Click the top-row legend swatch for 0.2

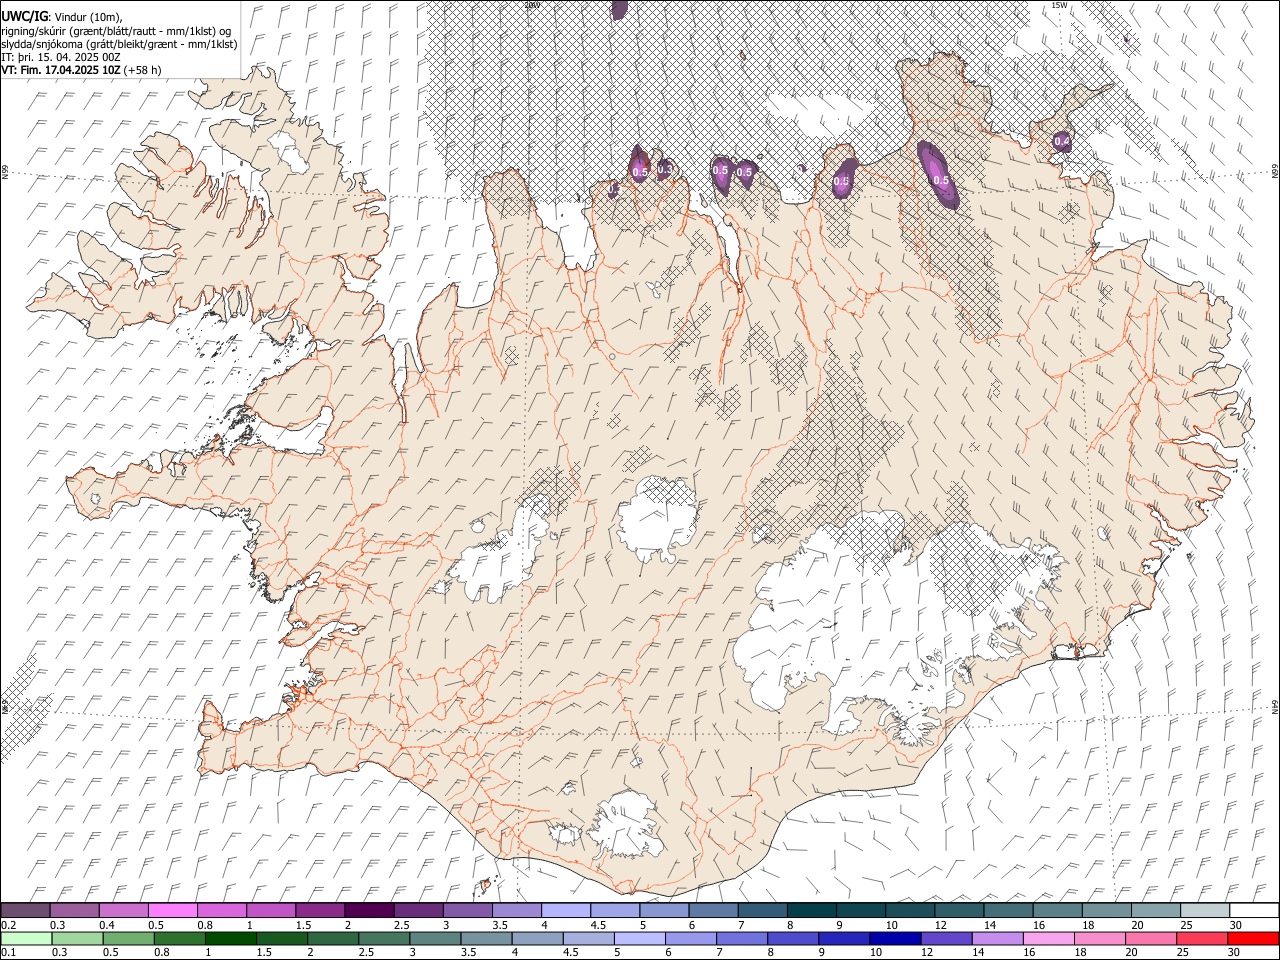(25, 911)
